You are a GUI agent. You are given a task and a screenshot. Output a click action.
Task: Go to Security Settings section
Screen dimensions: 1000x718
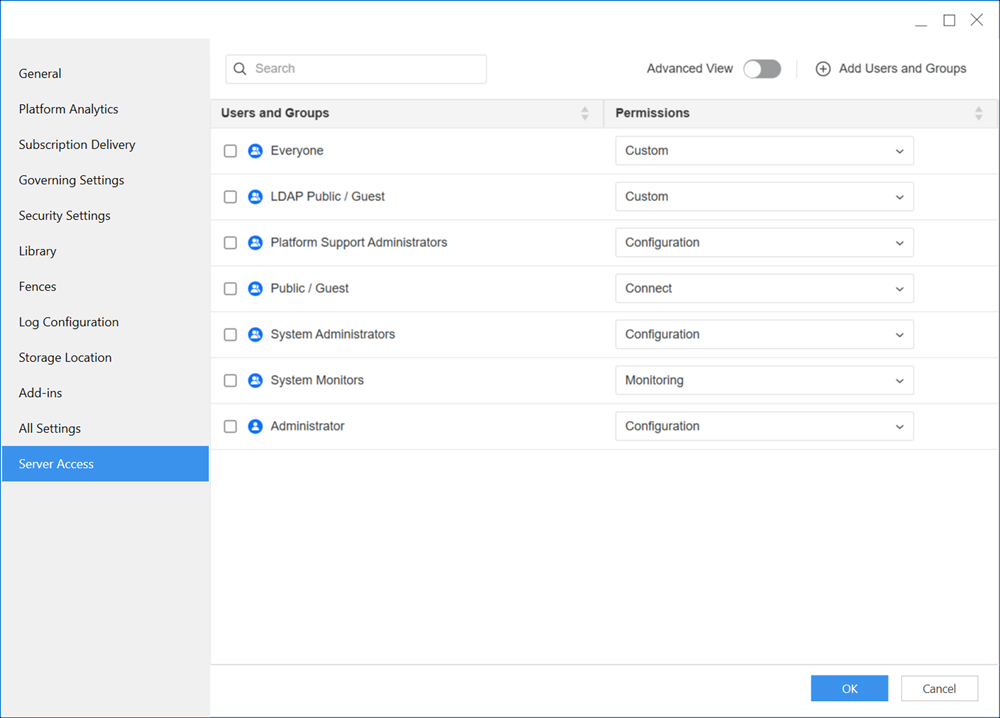[65, 216]
